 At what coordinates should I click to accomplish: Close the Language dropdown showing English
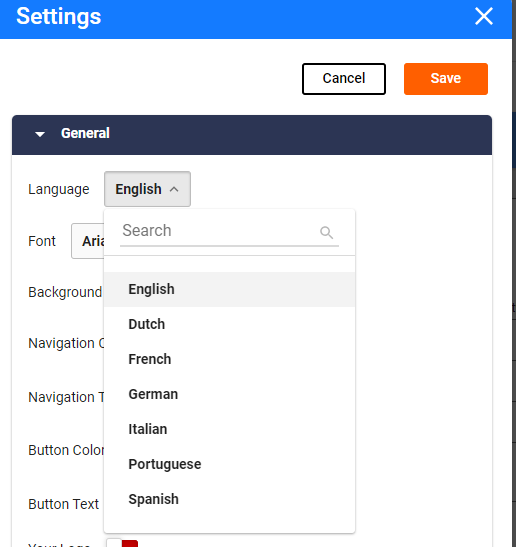pyautogui.click(x=147, y=189)
